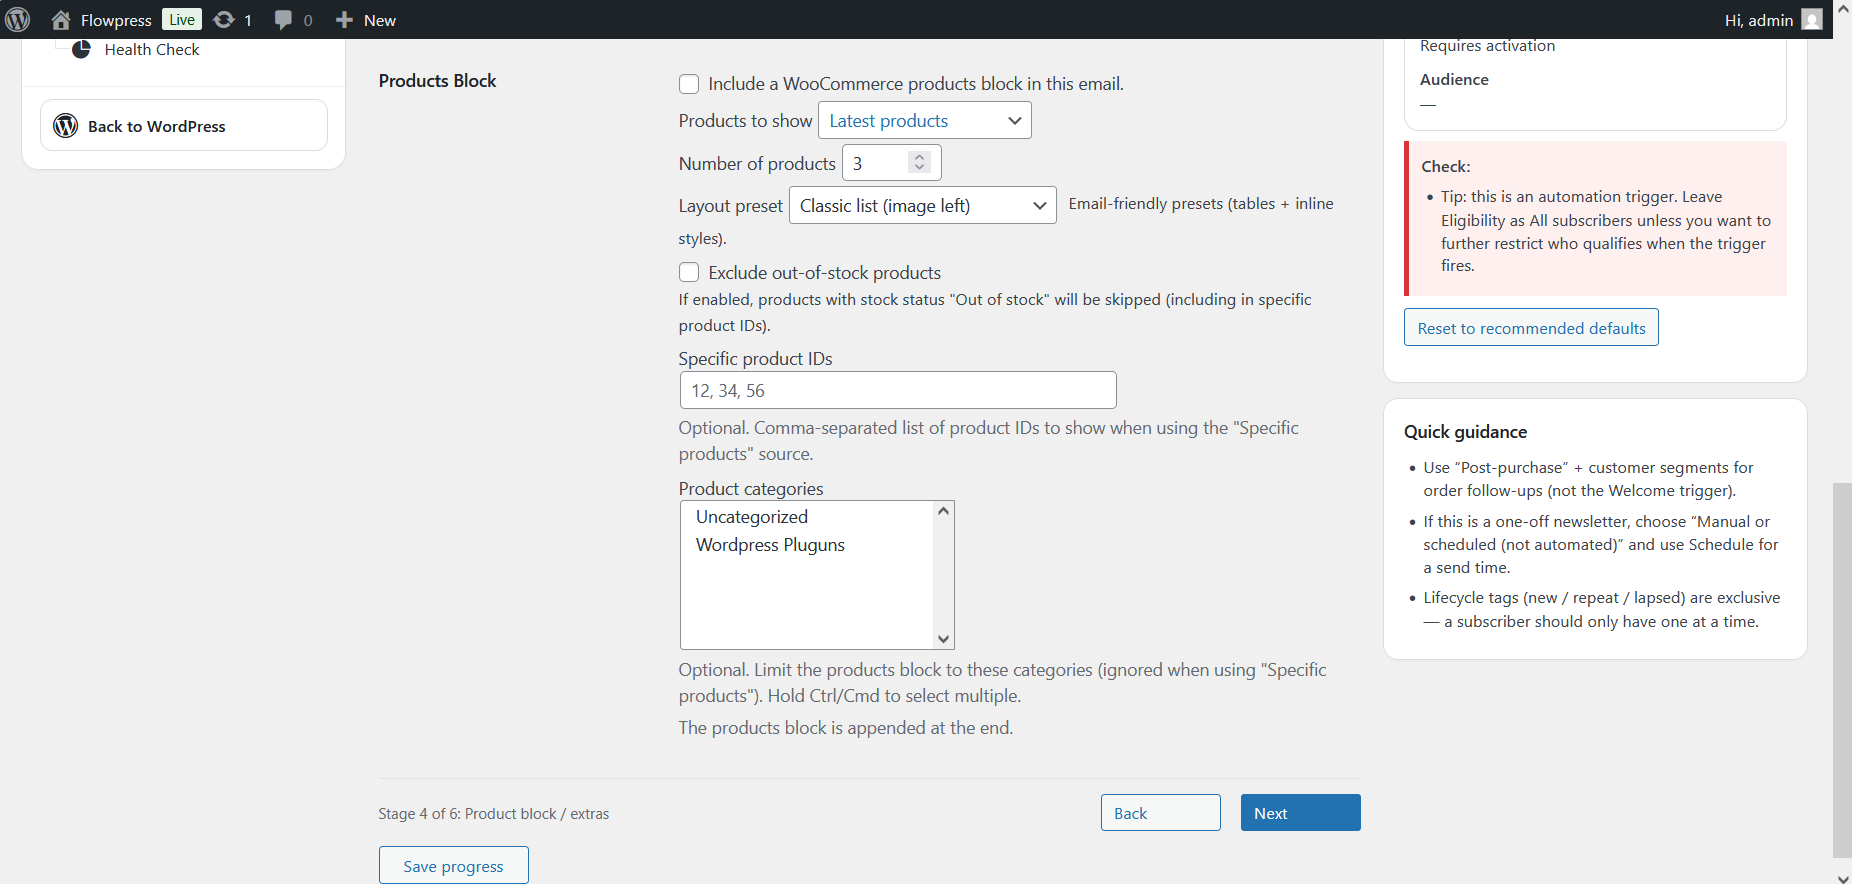The width and height of the screenshot is (1852, 884).
Task: Open the Layout preset dropdown
Action: tap(923, 206)
